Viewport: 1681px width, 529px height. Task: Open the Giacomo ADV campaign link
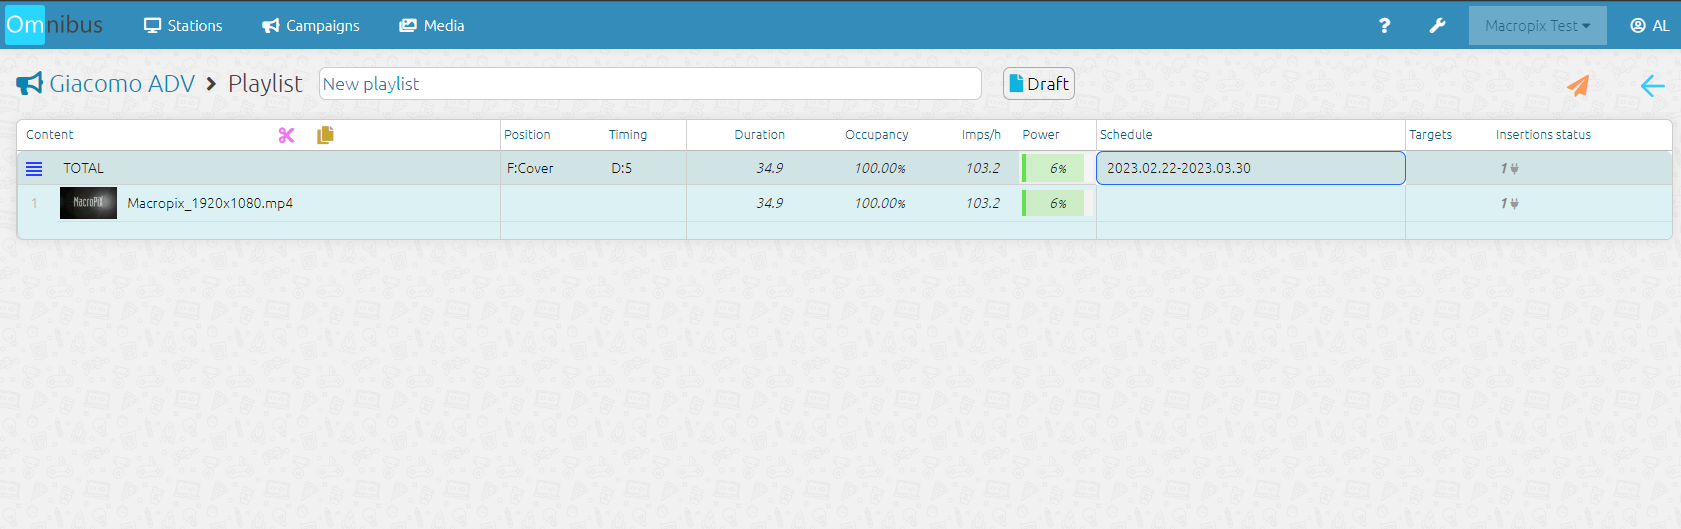pos(122,84)
